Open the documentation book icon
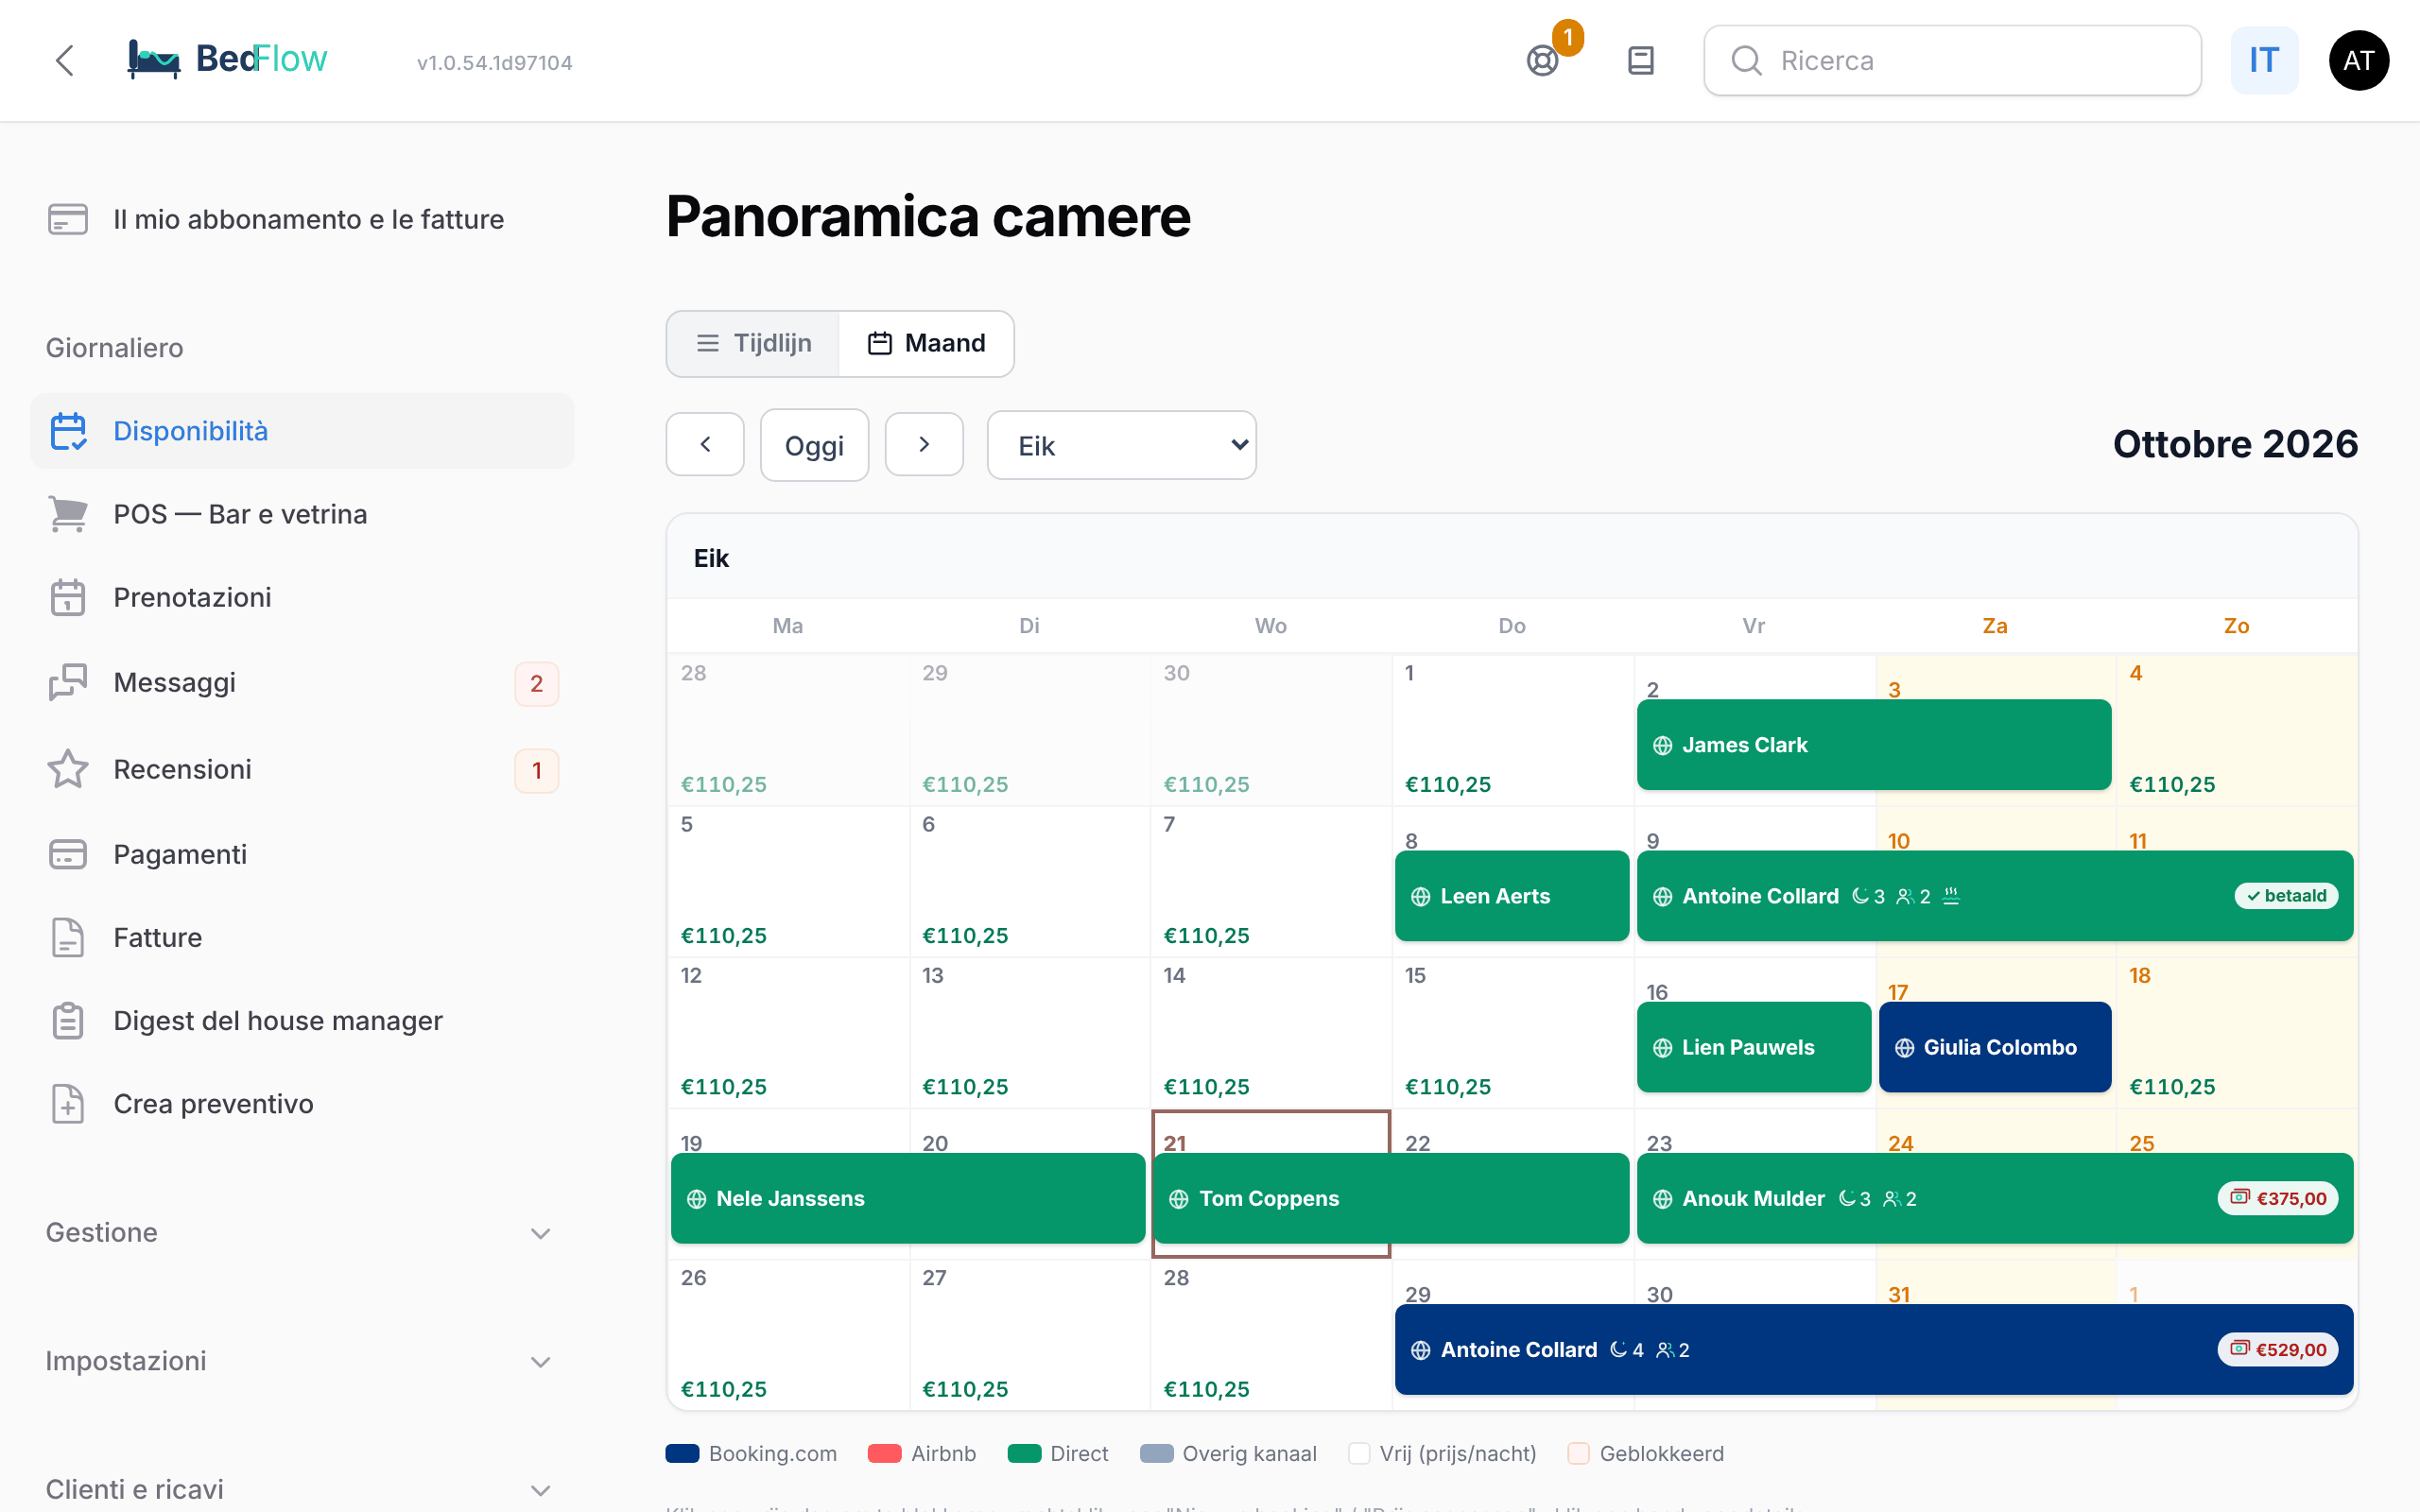Image resolution: width=2420 pixels, height=1512 pixels. tap(1641, 61)
